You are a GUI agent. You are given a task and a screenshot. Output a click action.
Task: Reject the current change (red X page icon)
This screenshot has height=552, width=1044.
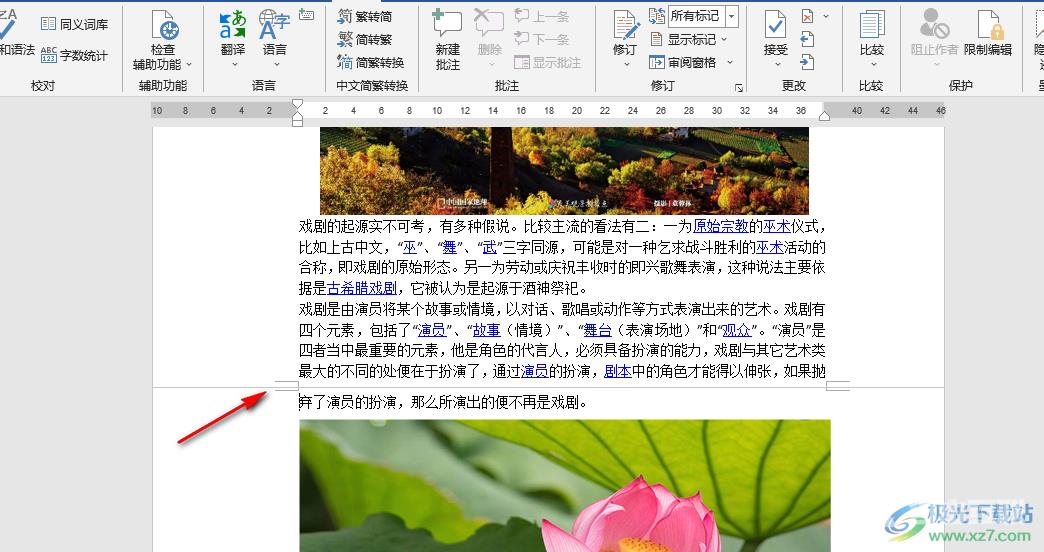point(807,16)
